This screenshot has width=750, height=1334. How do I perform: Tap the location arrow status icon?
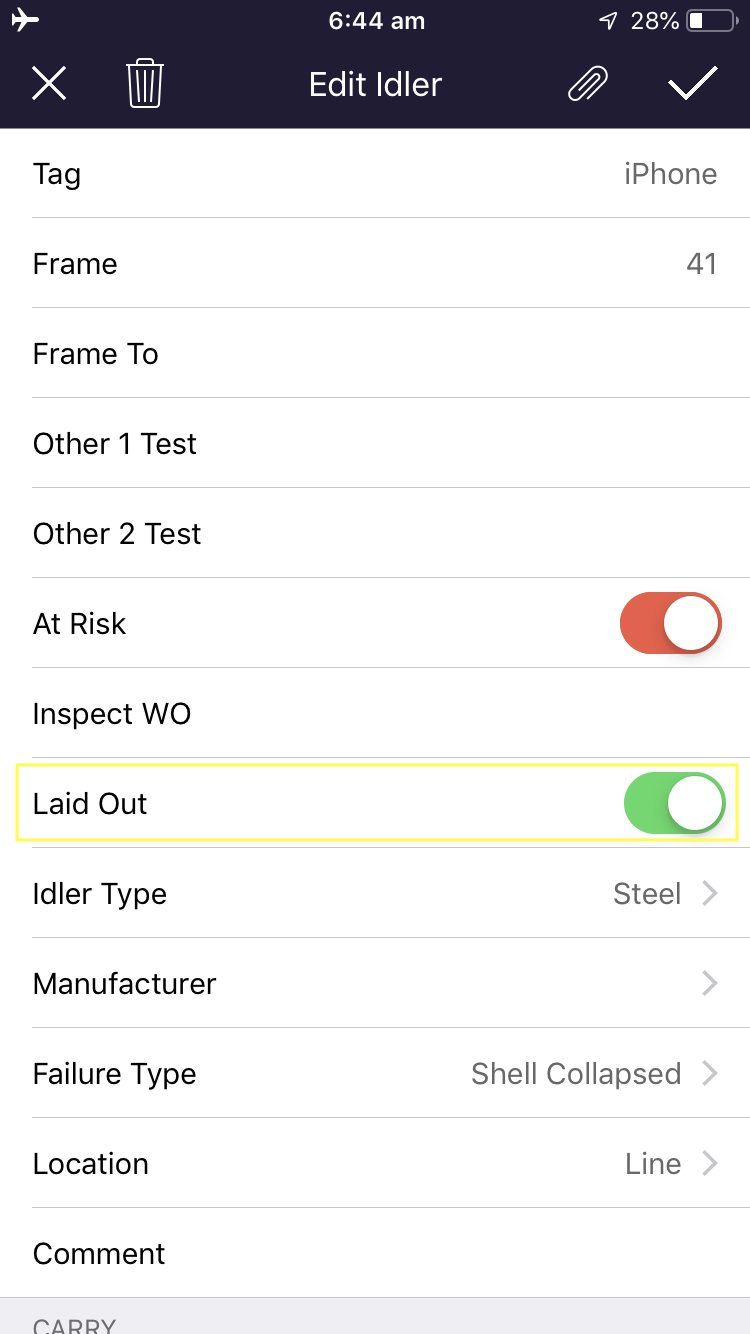[608, 20]
